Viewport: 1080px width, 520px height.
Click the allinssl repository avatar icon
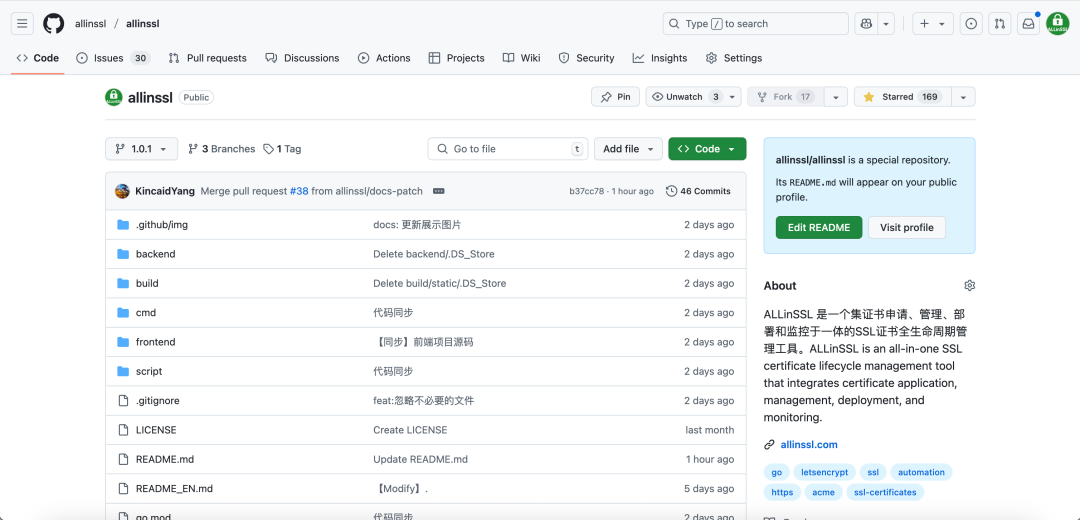(114, 97)
